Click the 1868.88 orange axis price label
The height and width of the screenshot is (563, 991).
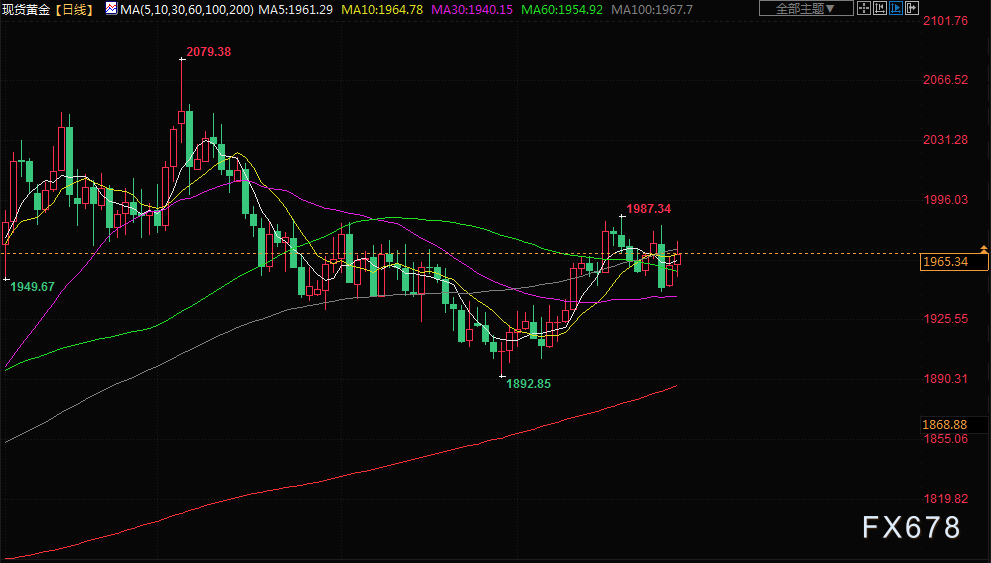coord(945,424)
